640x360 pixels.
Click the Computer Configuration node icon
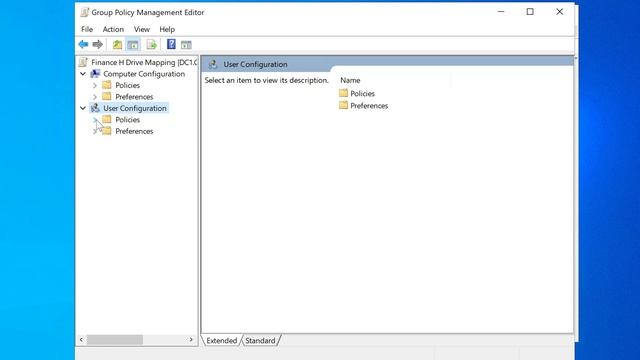click(95, 74)
